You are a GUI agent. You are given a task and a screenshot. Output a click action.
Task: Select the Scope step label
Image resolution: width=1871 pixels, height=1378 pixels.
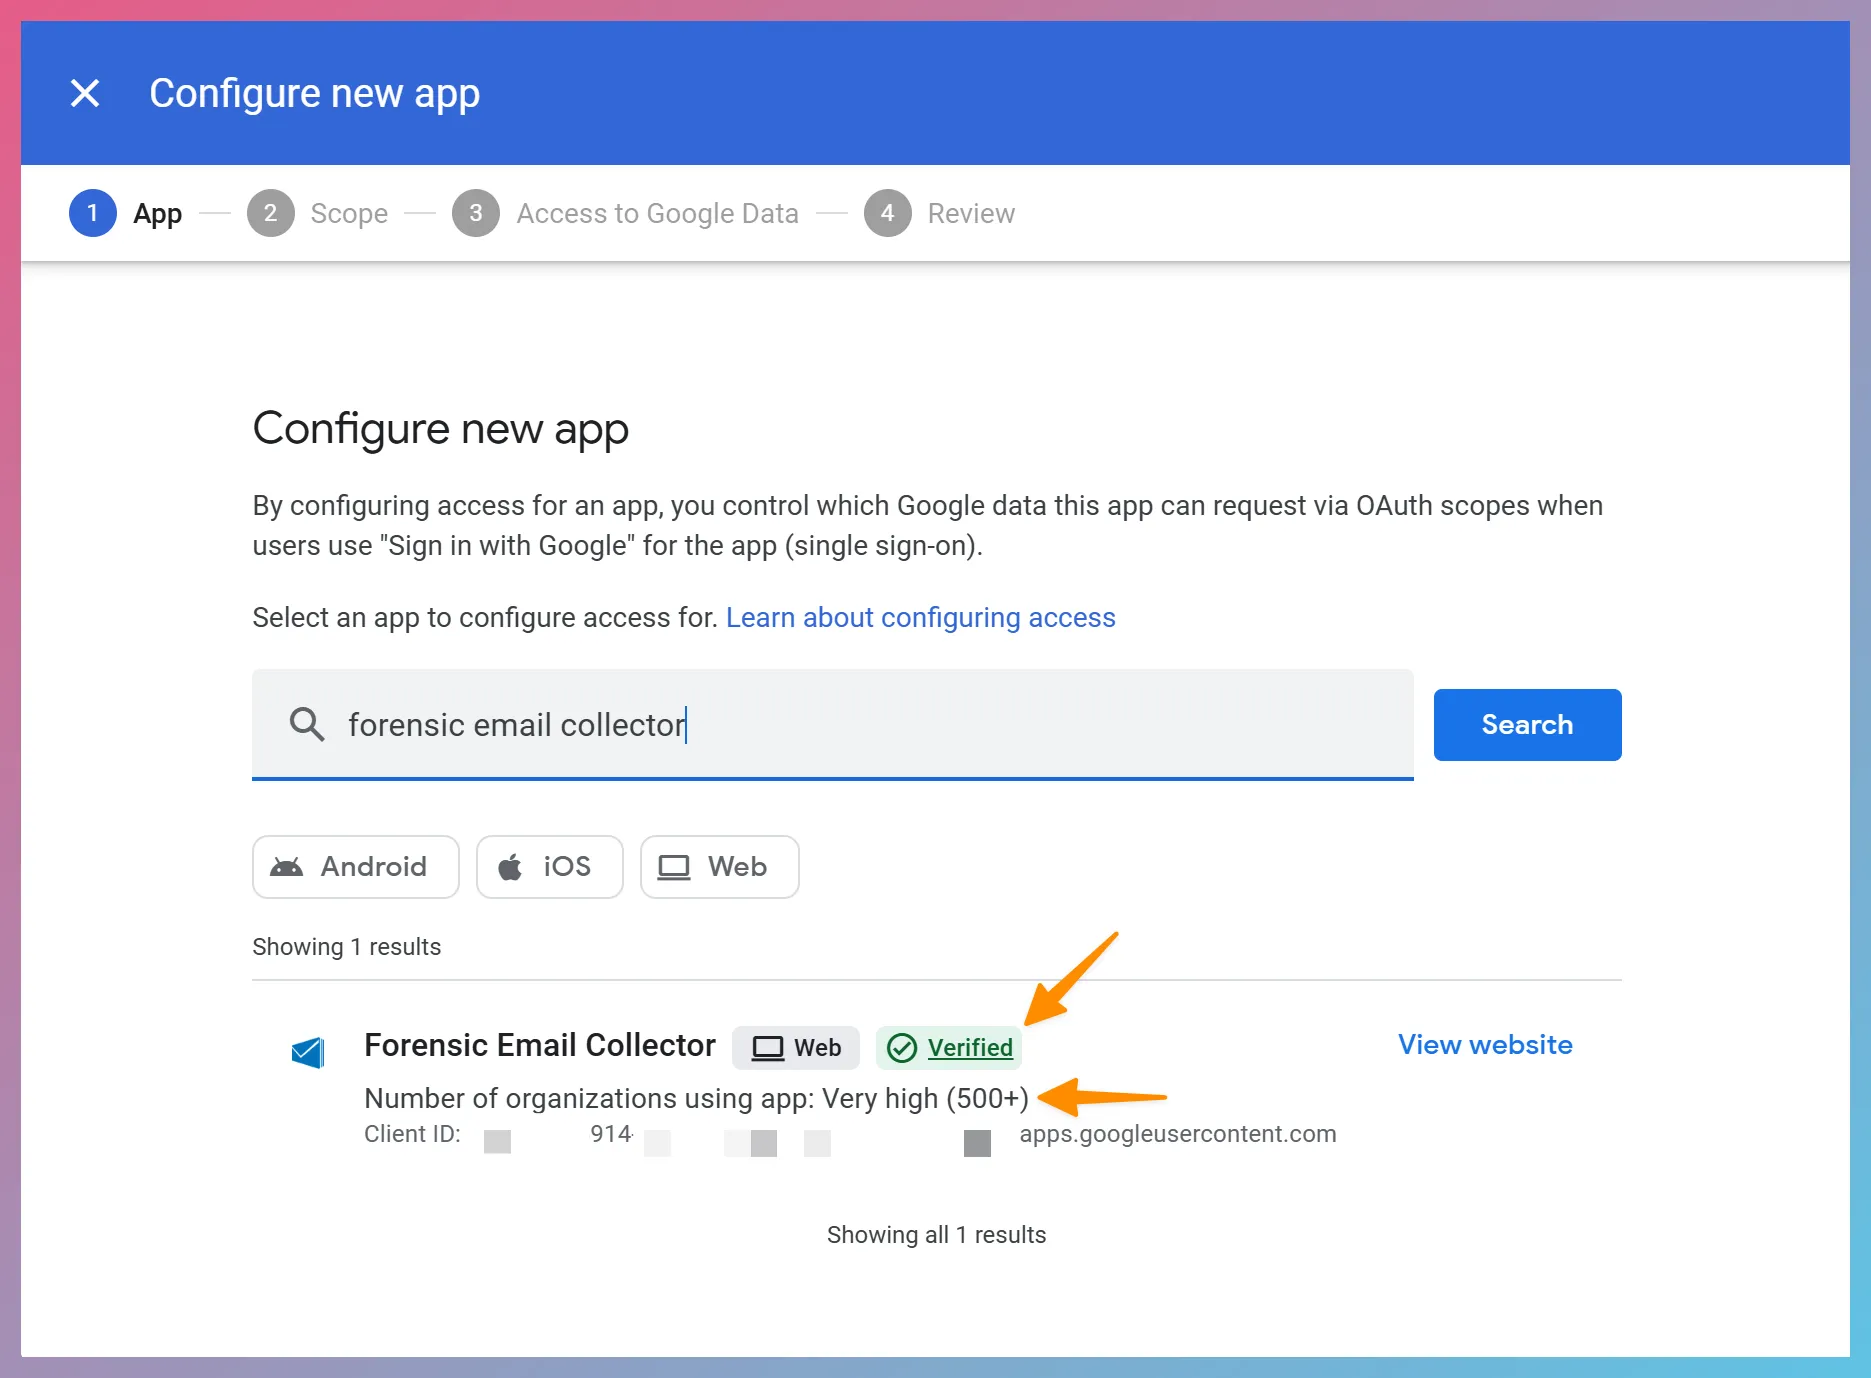pyautogui.click(x=349, y=213)
